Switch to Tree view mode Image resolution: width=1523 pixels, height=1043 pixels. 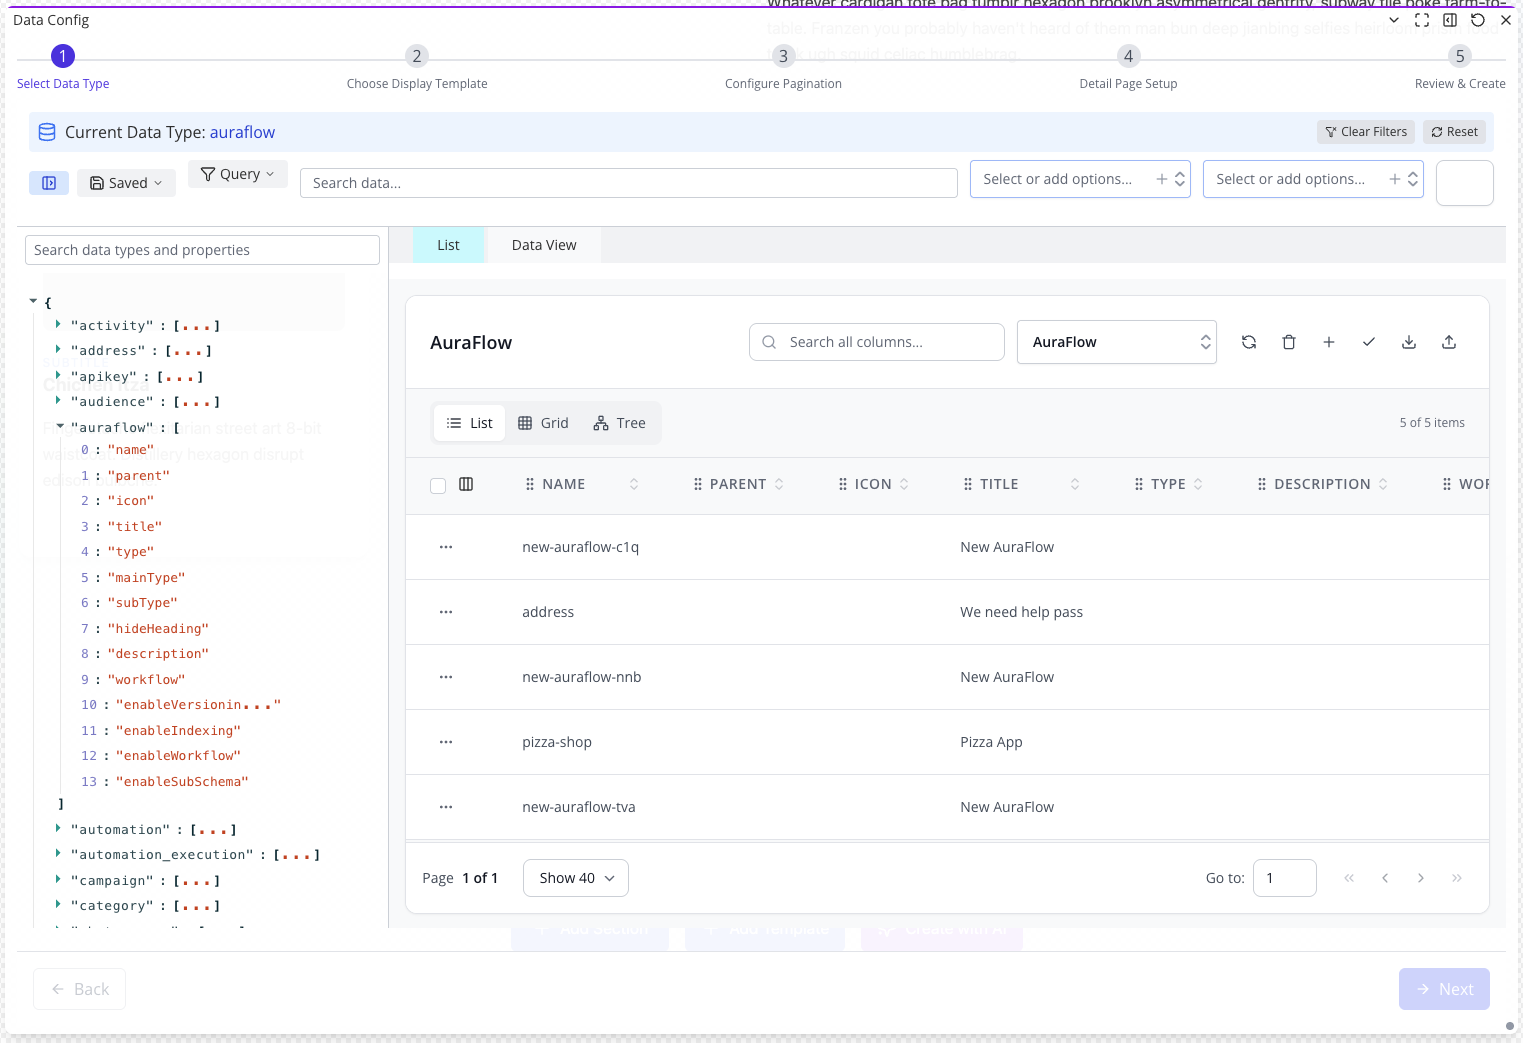click(619, 423)
